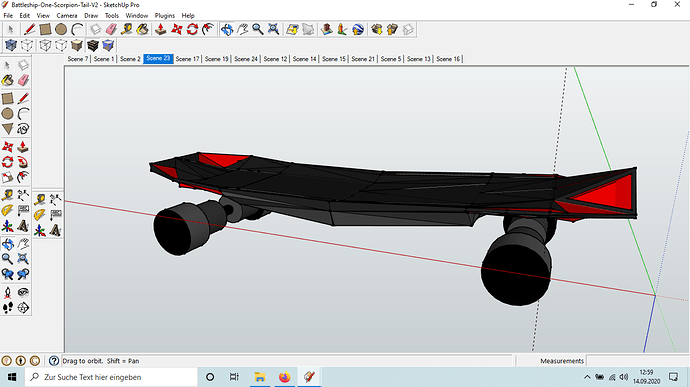The image size is (690, 387).
Task: Select the Pencil line tool in top toolbar
Action: coord(29,29)
